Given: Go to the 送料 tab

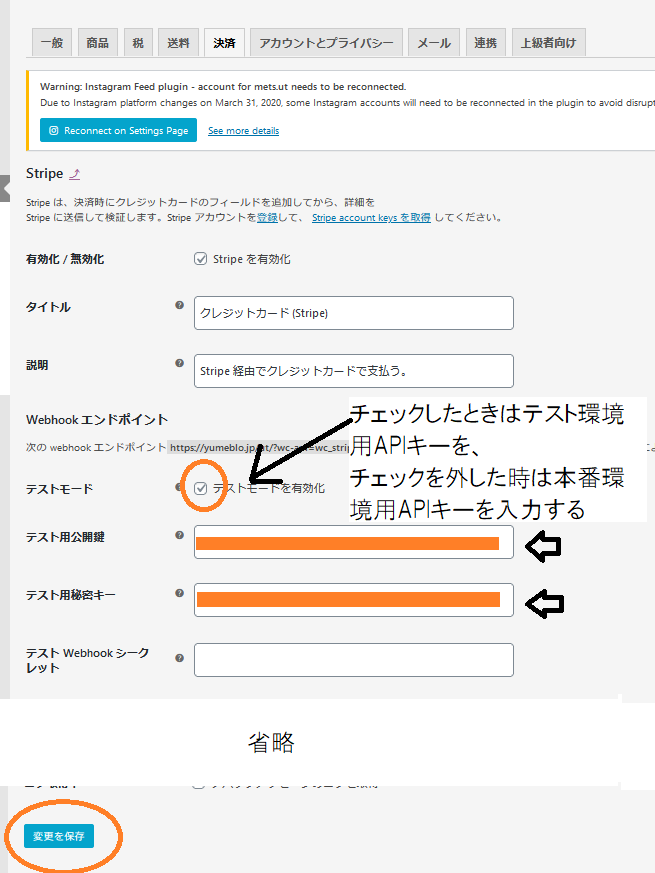Looking at the screenshot, I should pos(178,43).
